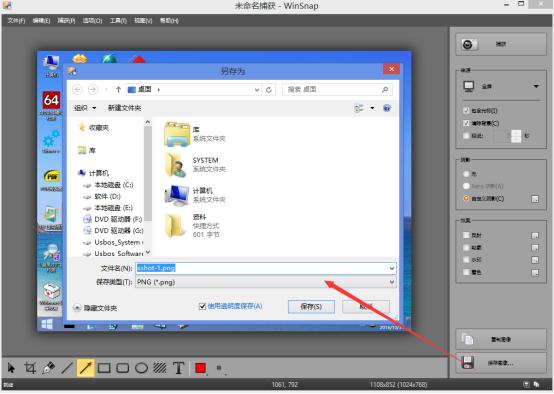Image resolution: width=554 pixels, height=394 pixels.
Task: Click the blue Help icon in dialog
Action: coord(387,108)
